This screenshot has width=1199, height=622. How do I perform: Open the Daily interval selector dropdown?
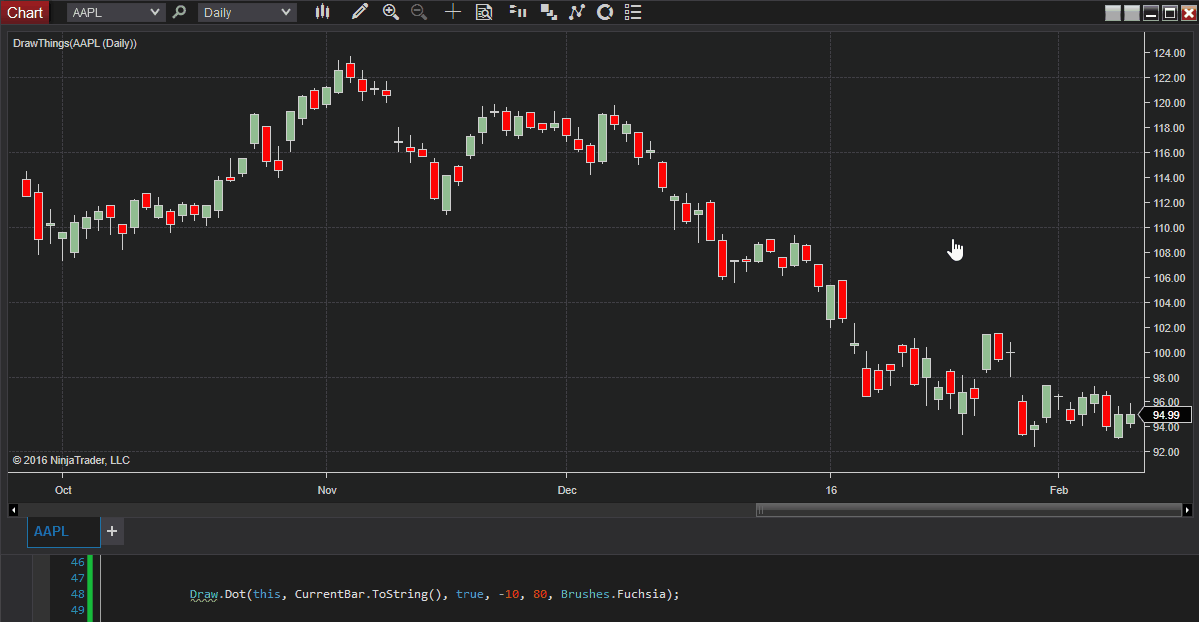click(247, 12)
